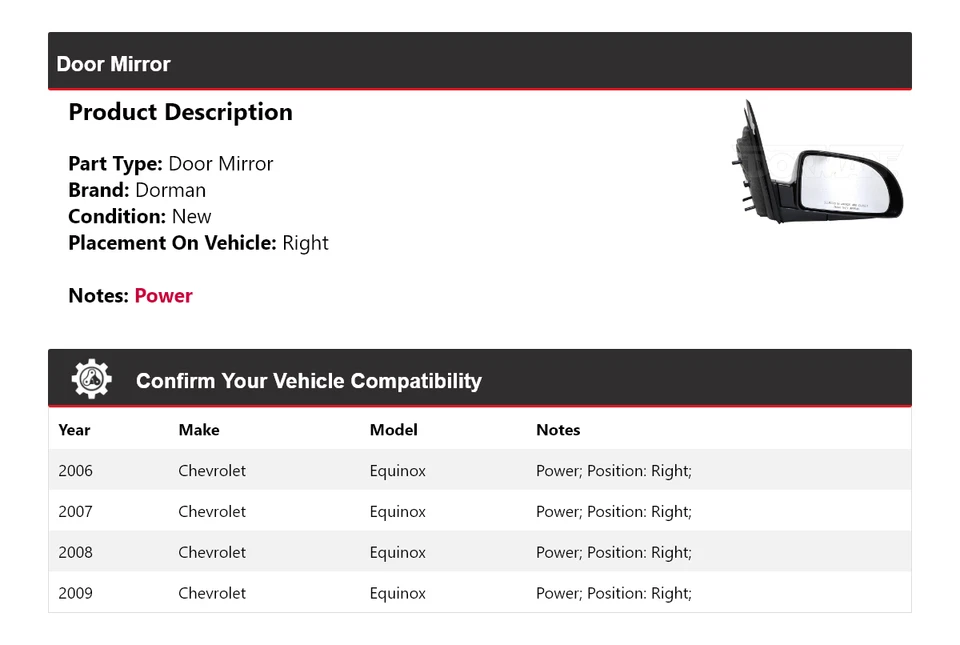Click Placement On Vehicle: Right line
This screenshot has width=960, height=645.
point(198,243)
